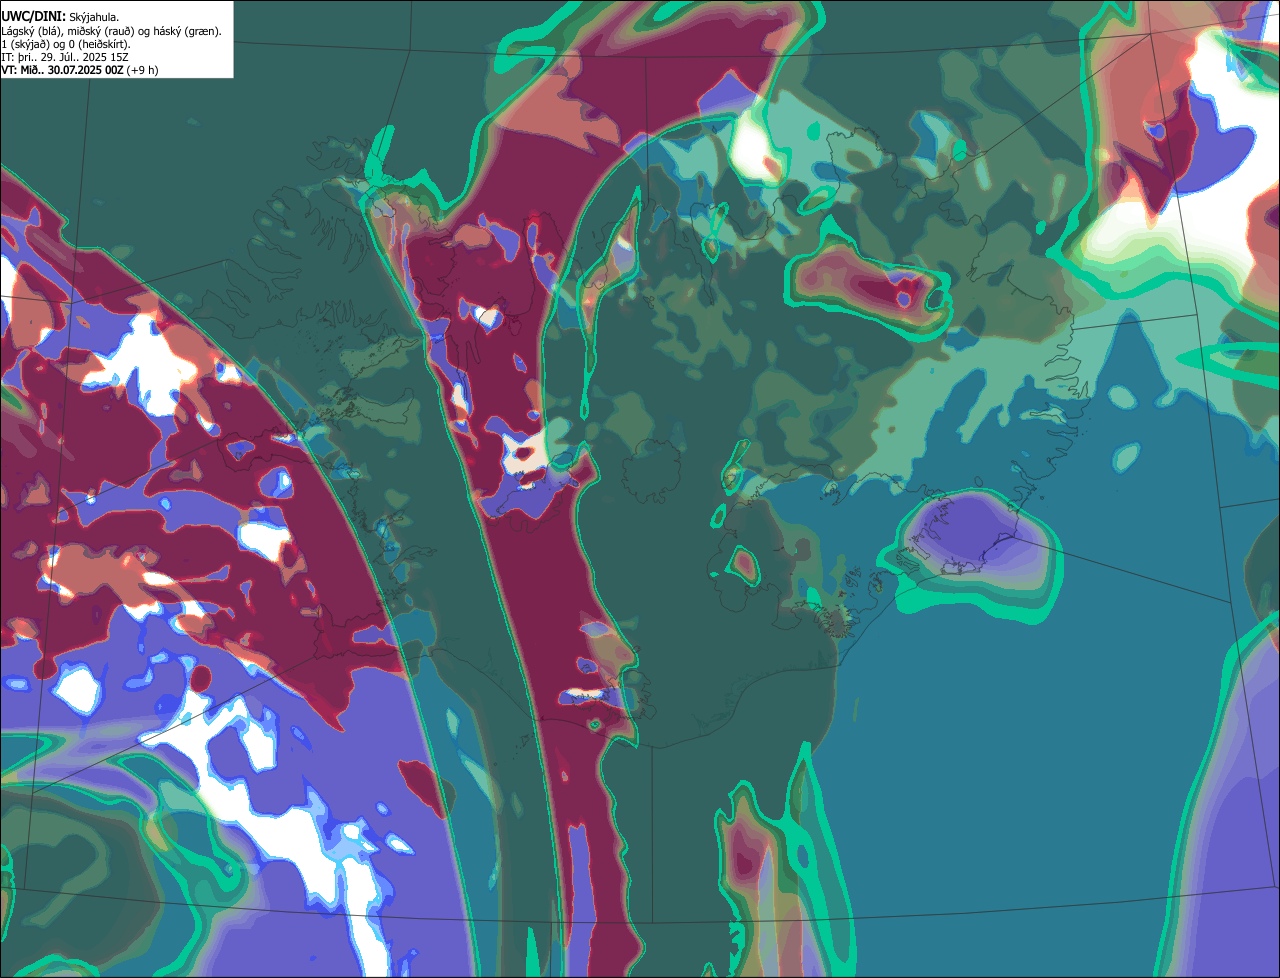Click the "VT: Mið.. 30.07.2025 00Z (+9 h)" line

point(79,70)
